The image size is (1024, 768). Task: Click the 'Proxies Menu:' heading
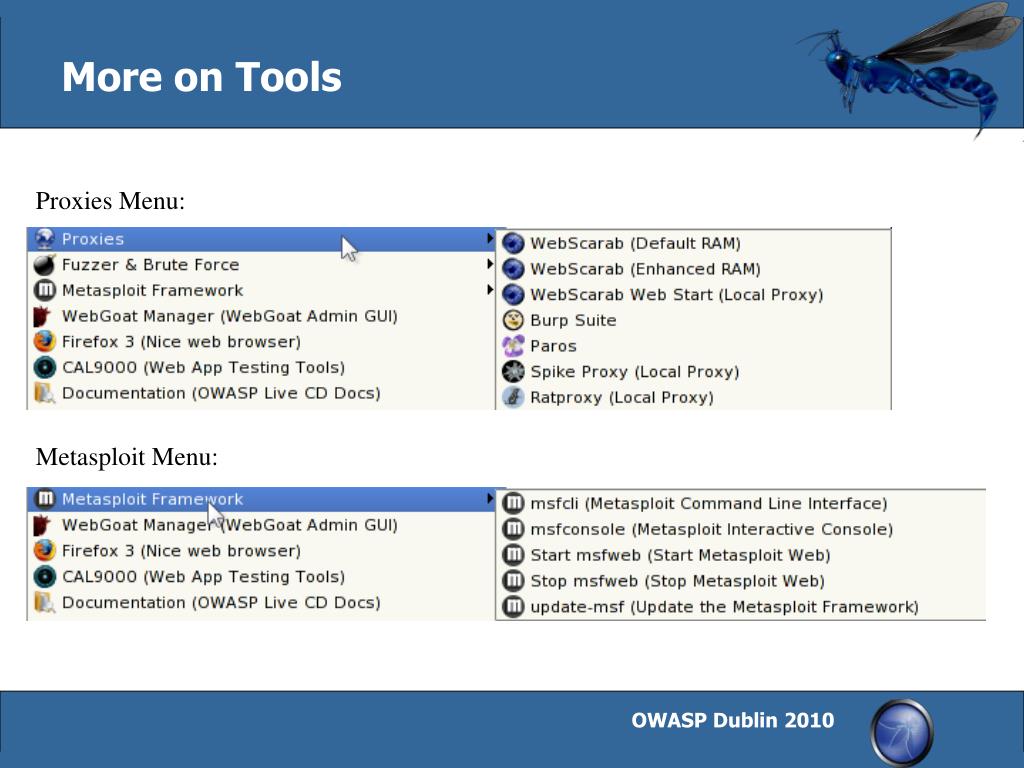tap(110, 200)
